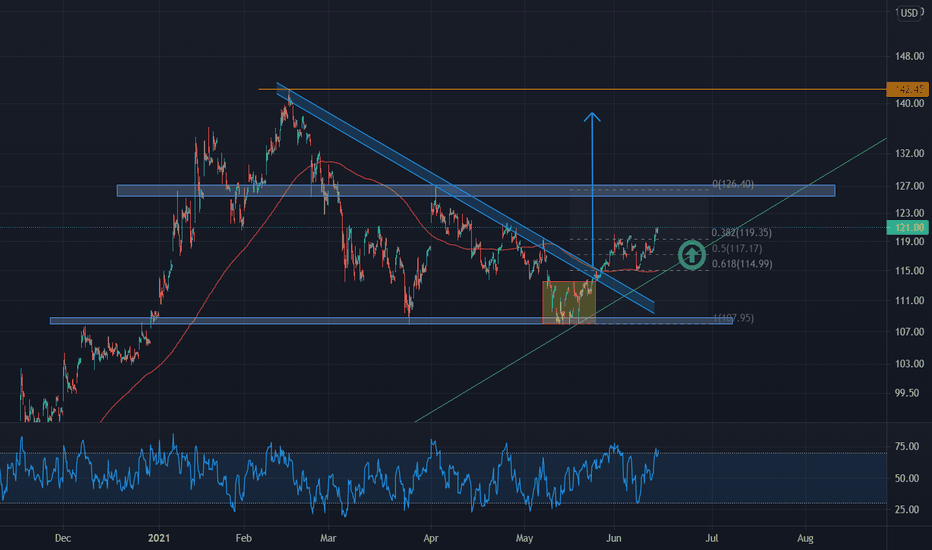The image size is (932, 550).
Task: Select the orange 142.45 price label
Action: (x=907, y=89)
